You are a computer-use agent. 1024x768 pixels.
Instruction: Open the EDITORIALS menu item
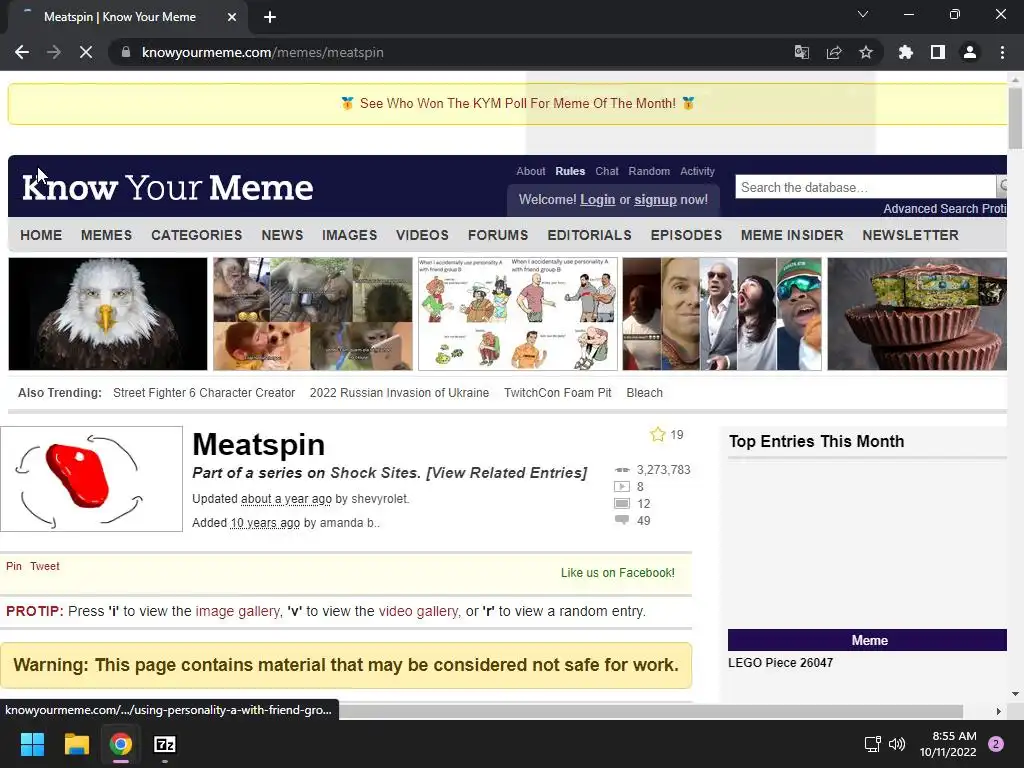pyautogui.click(x=589, y=235)
